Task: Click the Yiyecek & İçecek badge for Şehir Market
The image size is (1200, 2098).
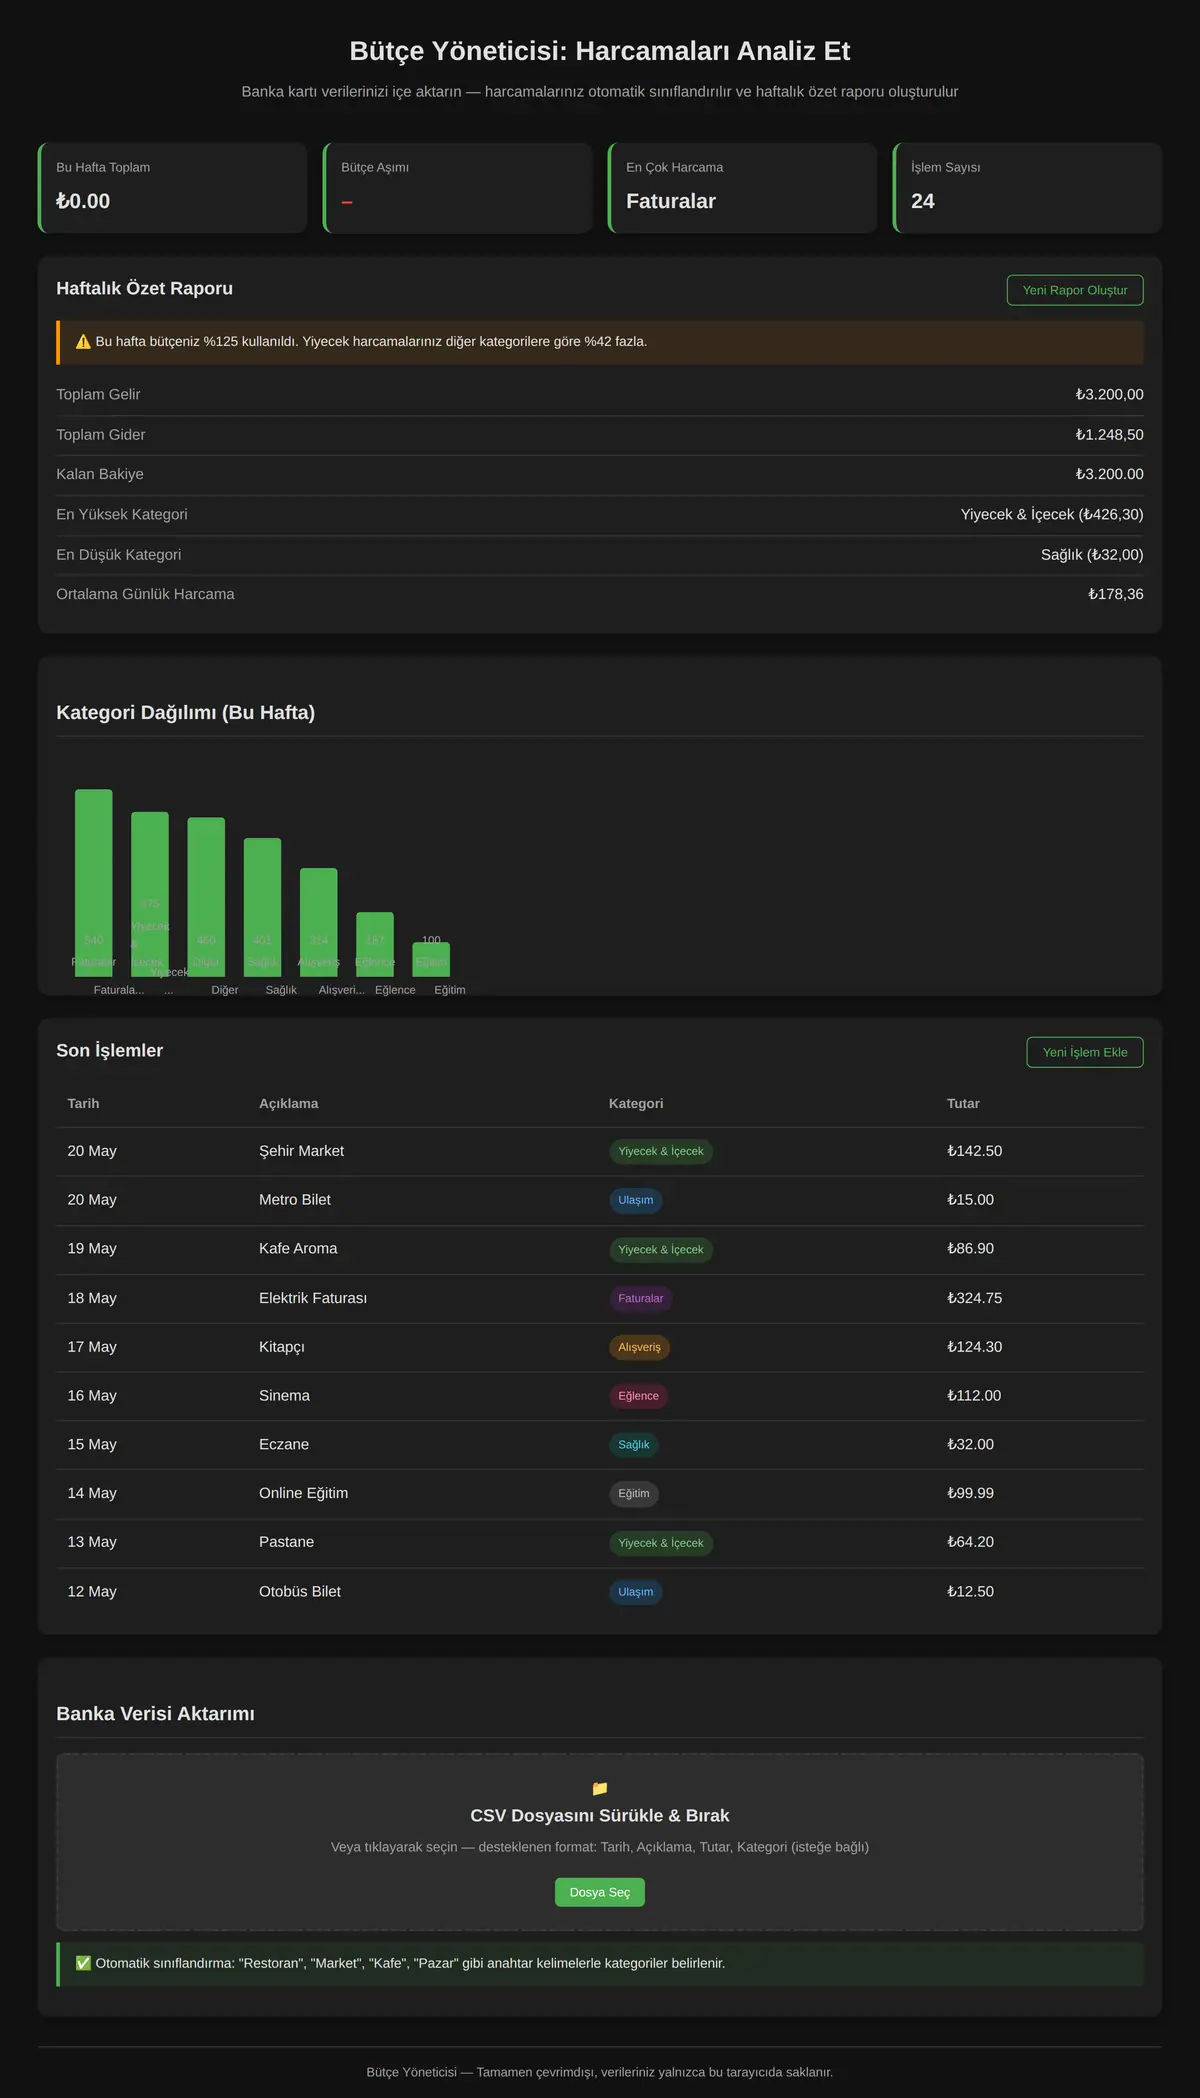Action: [x=661, y=1151]
